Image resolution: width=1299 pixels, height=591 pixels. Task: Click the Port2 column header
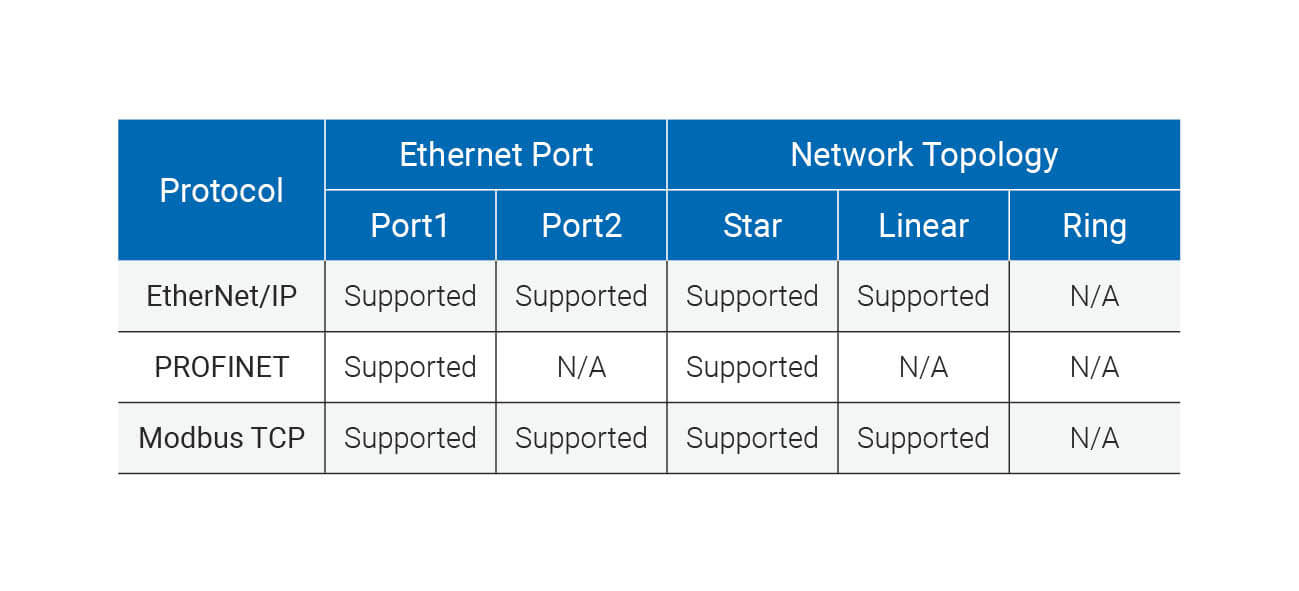click(x=581, y=225)
